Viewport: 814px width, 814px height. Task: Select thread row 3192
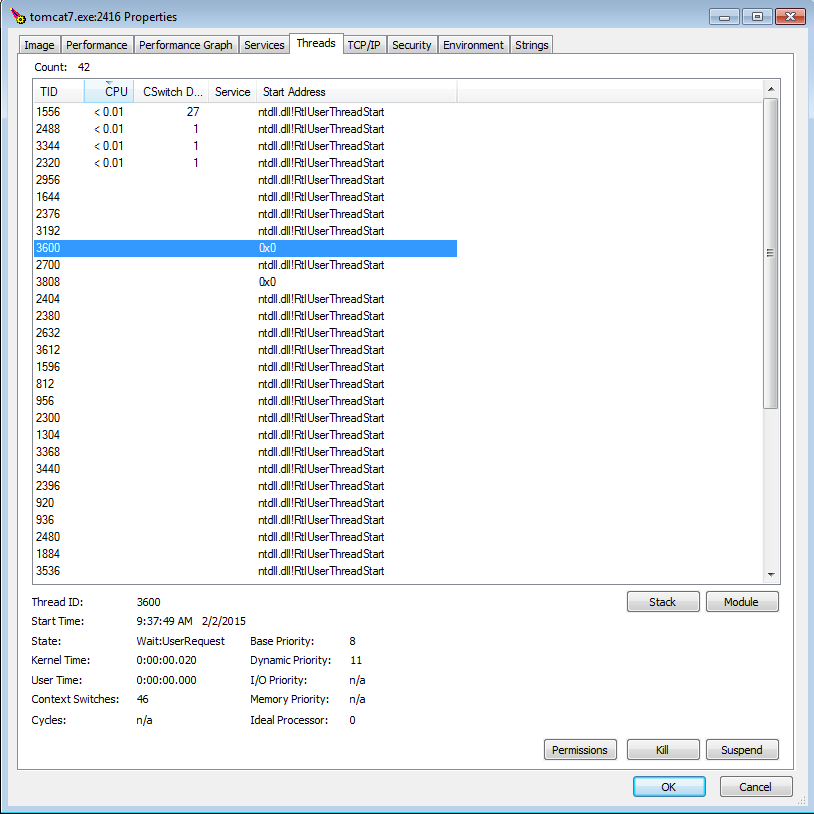245,231
